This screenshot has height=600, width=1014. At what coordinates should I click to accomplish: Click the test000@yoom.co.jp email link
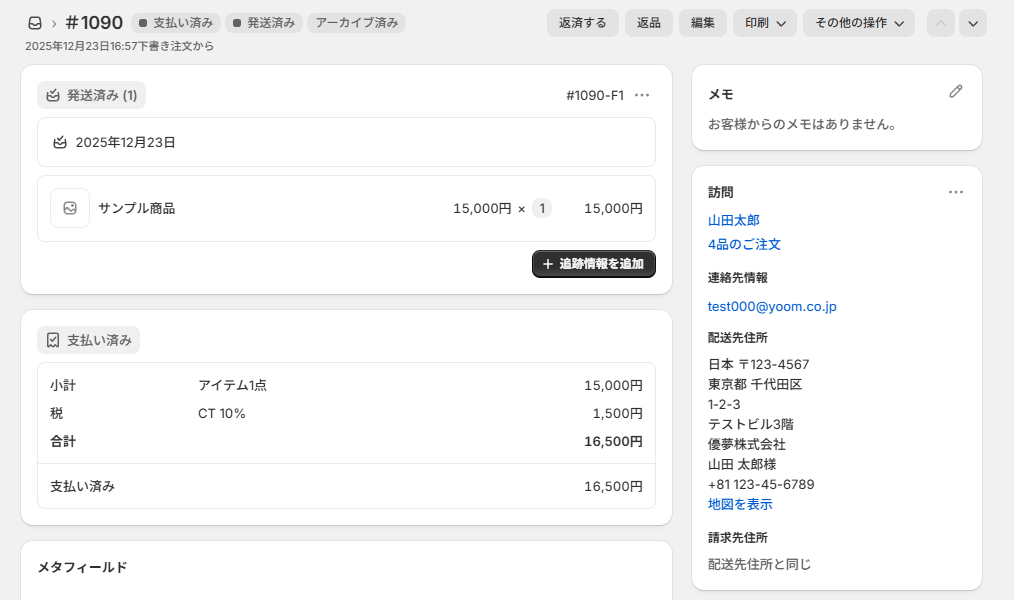click(772, 306)
